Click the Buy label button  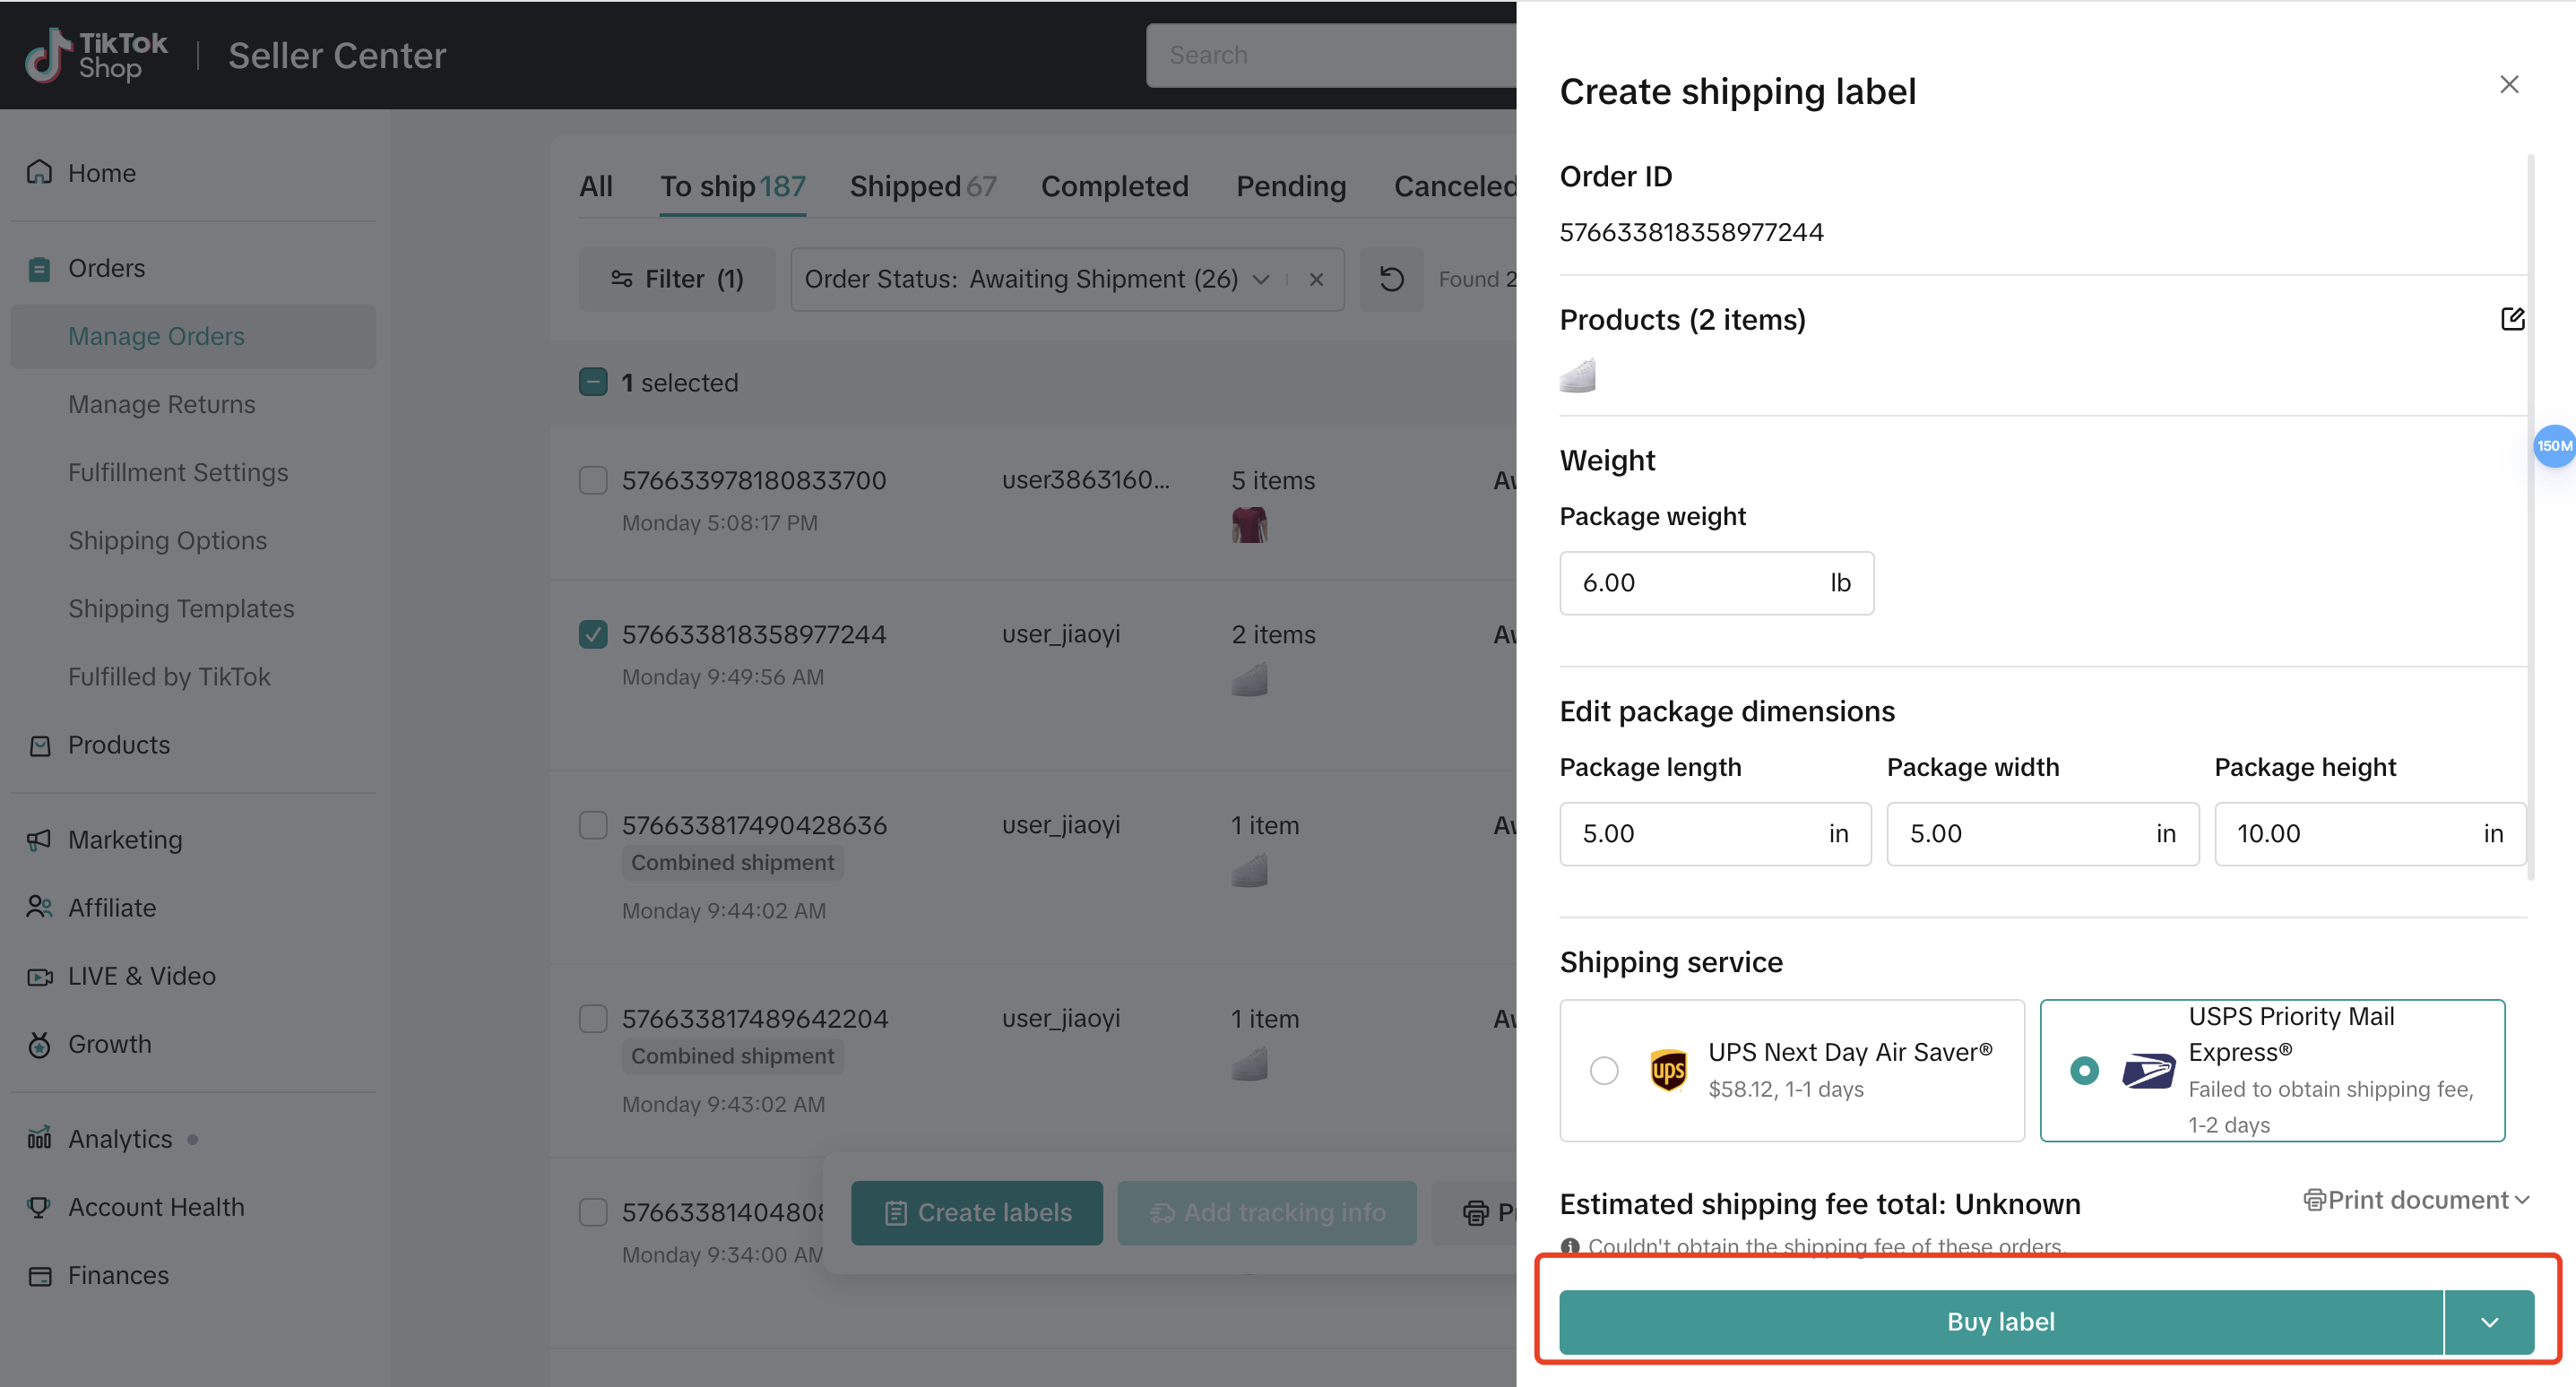2000,1322
